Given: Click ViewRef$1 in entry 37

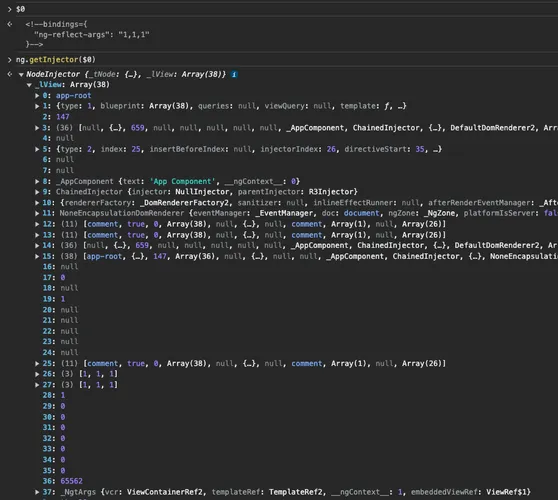Looking at the screenshot, I should [506, 492].
